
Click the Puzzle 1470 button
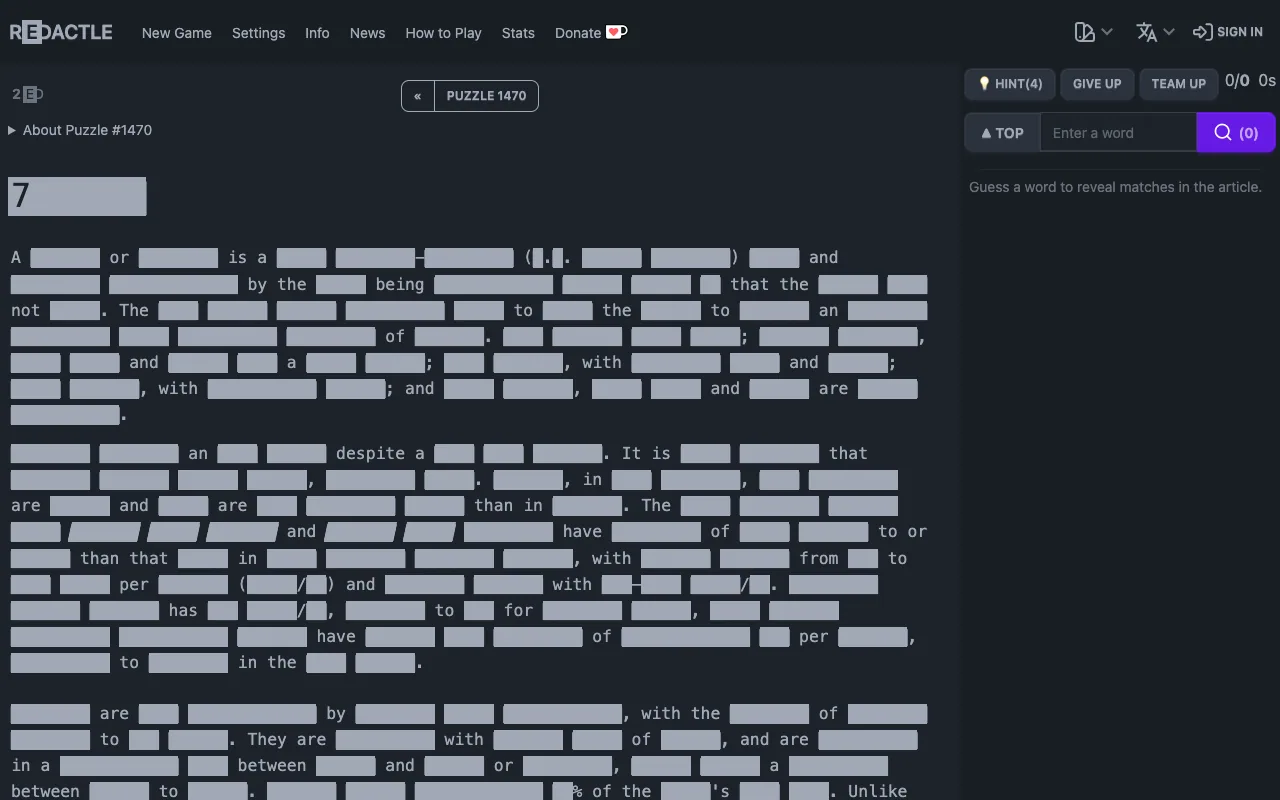486,96
